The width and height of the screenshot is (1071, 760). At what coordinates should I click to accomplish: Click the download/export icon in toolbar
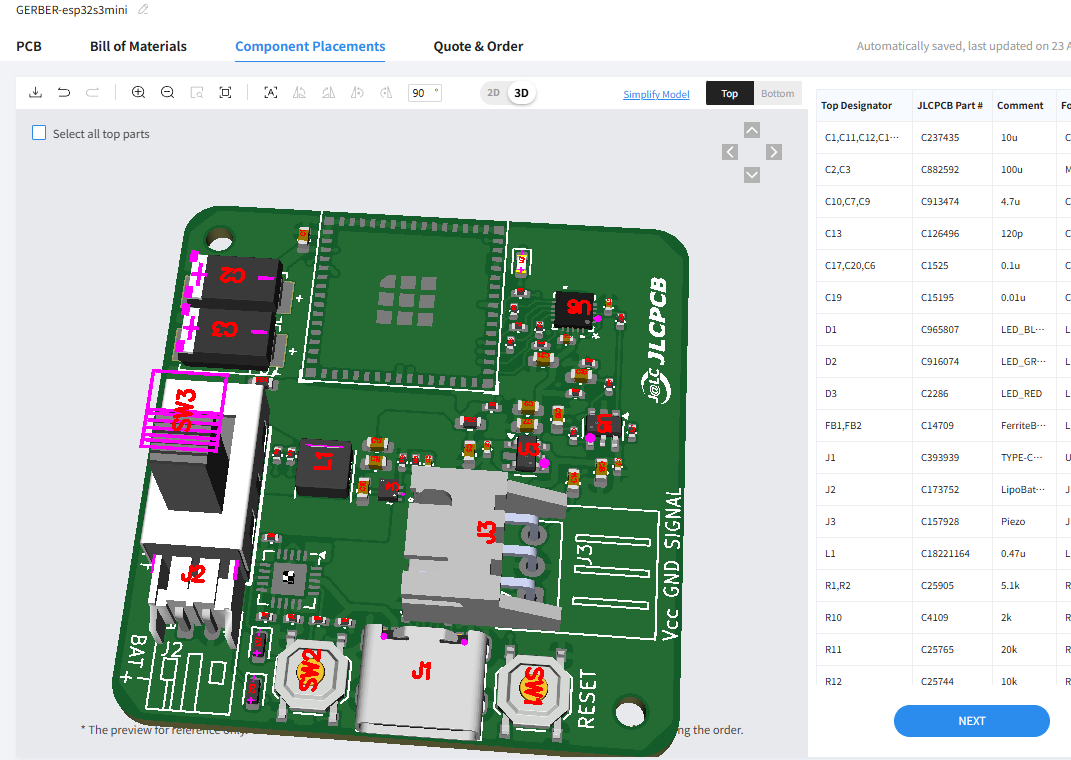pyautogui.click(x=35, y=93)
